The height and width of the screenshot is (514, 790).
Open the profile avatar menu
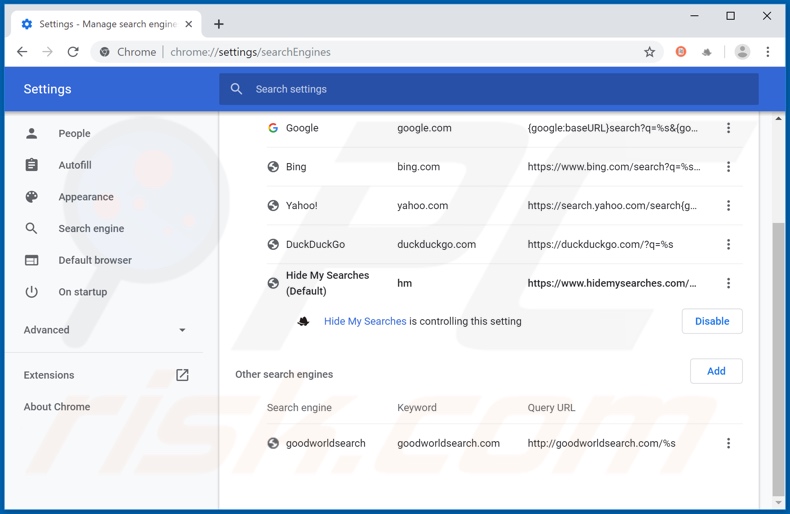[742, 51]
